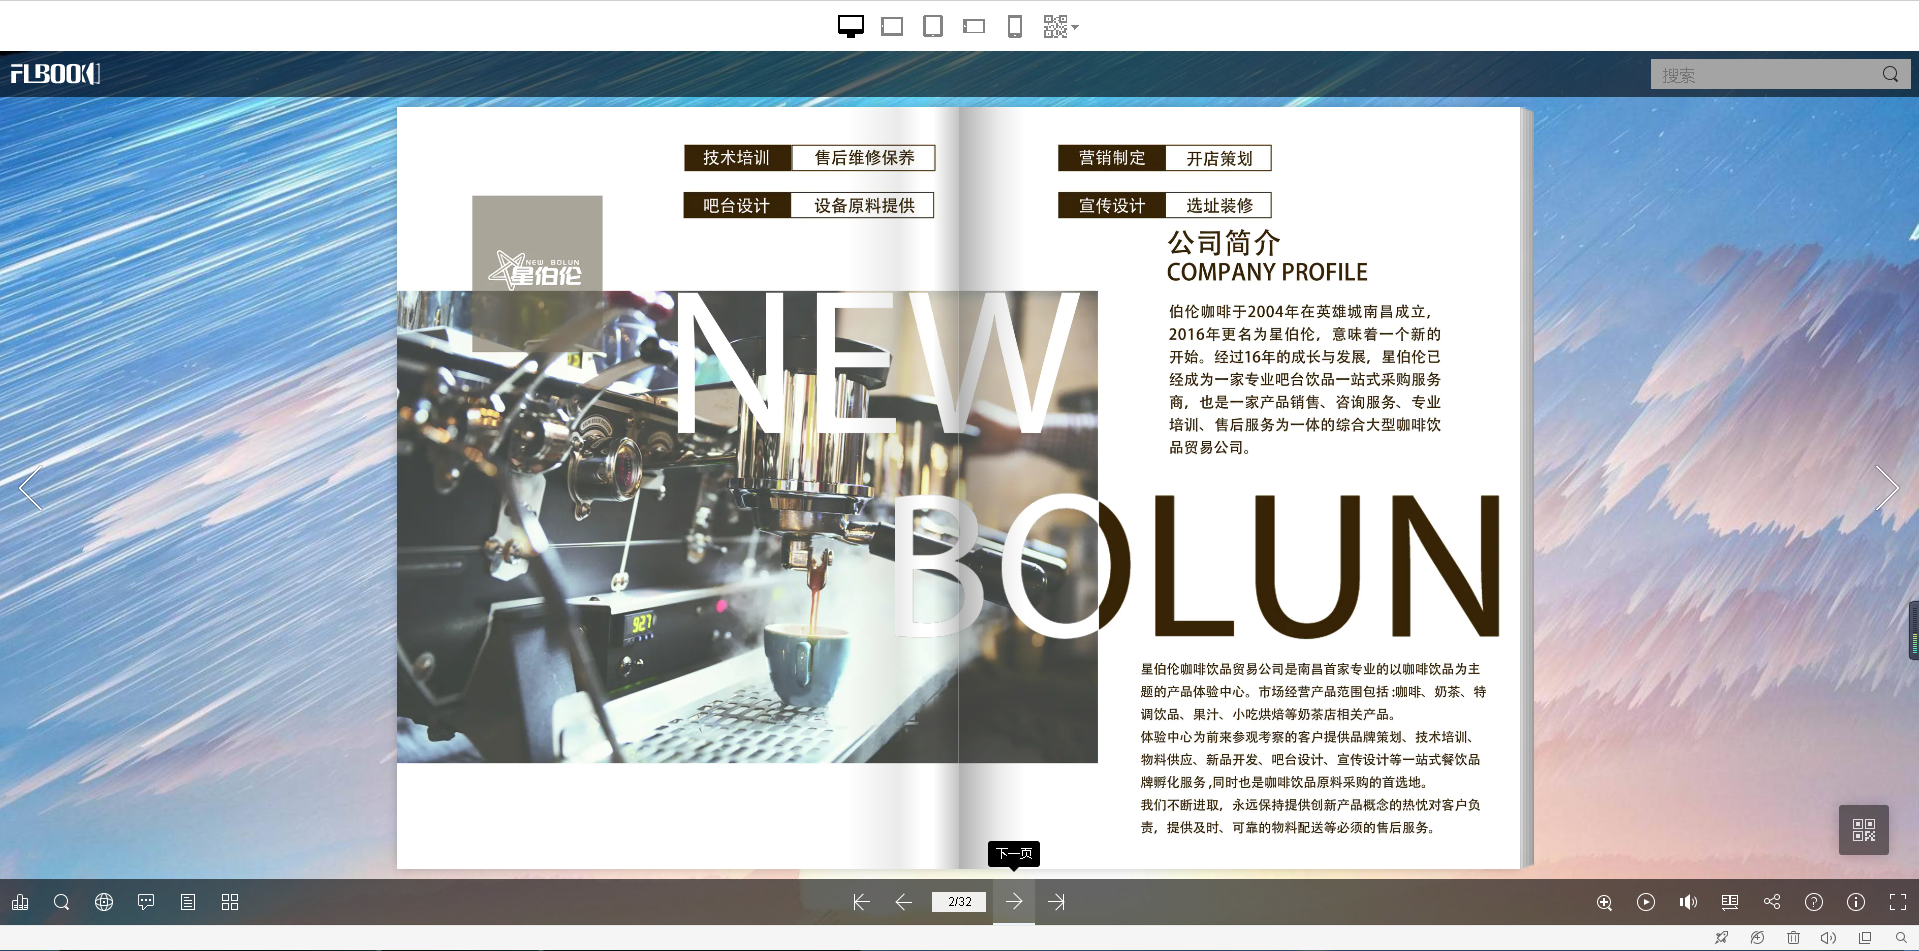Click the 宣传设计 label
The height and width of the screenshot is (951, 1919).
(1112, 206)
